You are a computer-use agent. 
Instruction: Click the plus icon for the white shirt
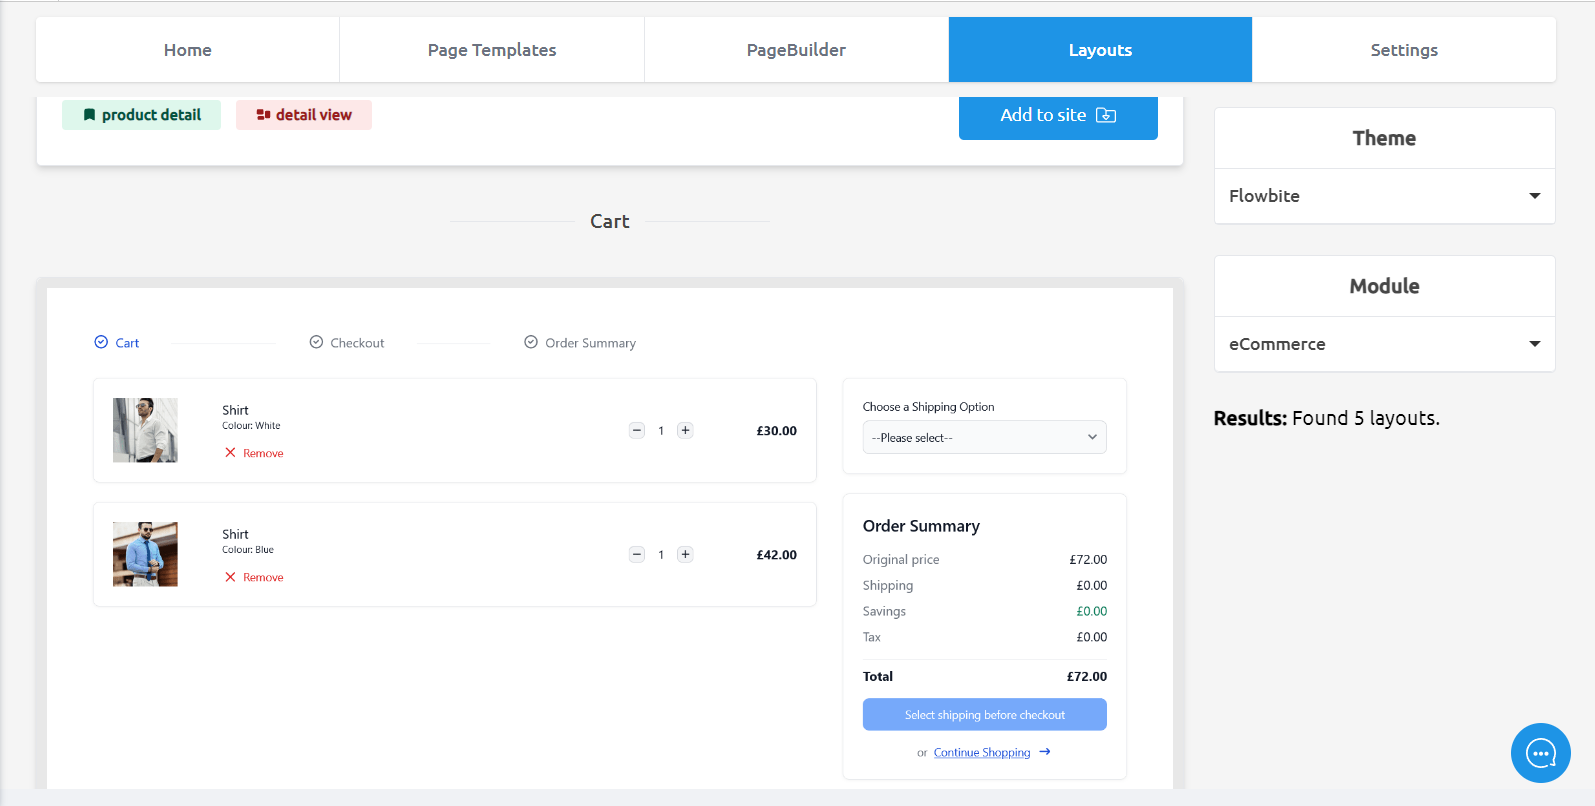pyautogui.click(x=685, y=431)
